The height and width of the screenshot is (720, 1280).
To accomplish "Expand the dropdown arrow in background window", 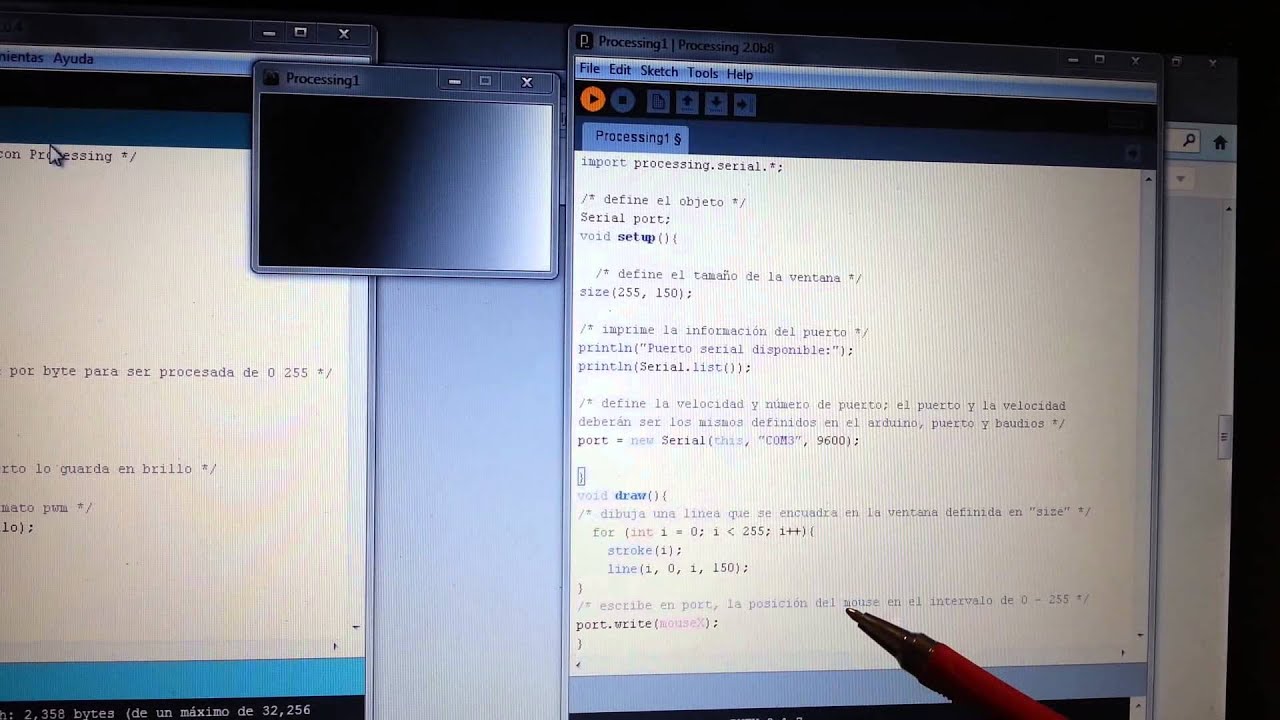I will pos(1180,179).
